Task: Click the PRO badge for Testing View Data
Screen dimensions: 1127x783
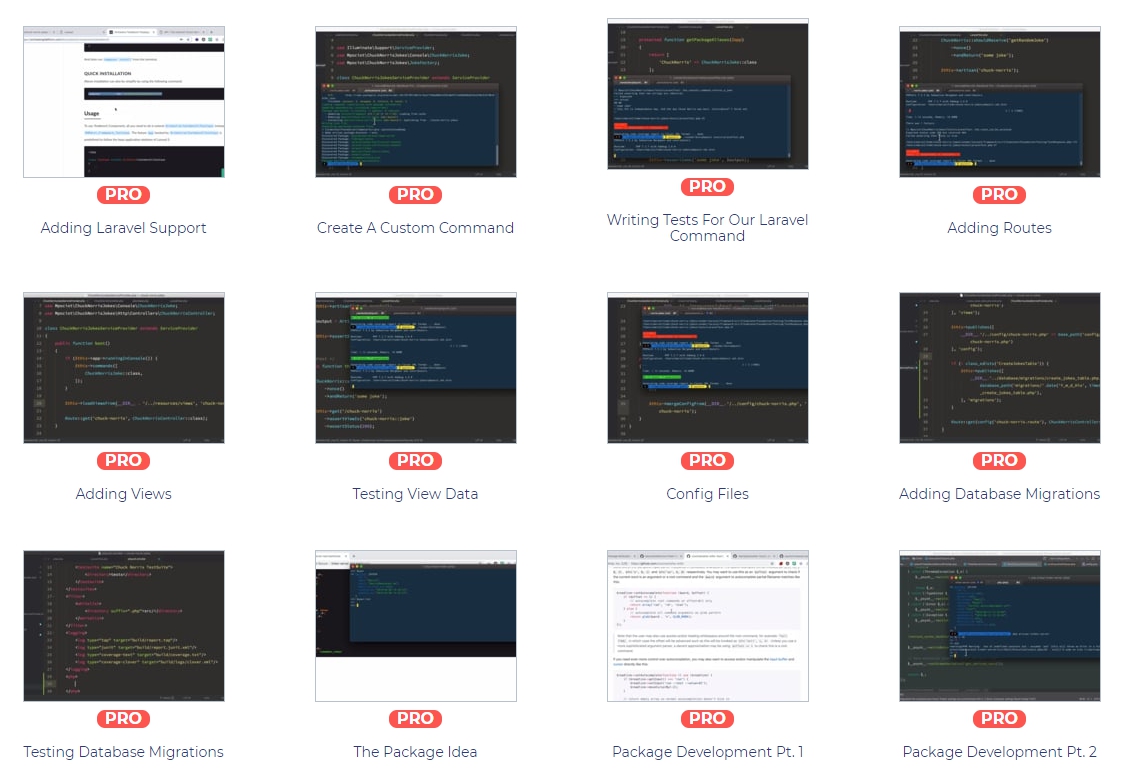Action: [x=415, y=461]
